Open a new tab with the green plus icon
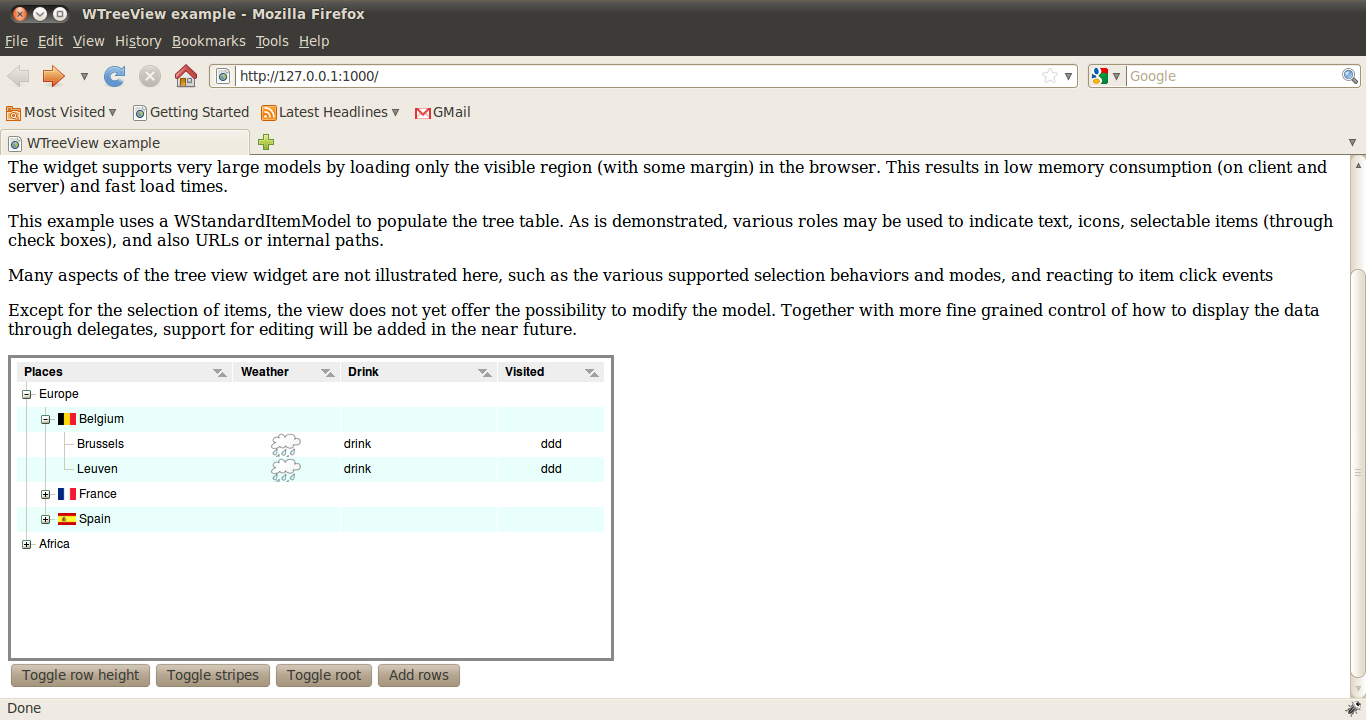Viewport: 1366px width, 720px height. pos(265,142)
